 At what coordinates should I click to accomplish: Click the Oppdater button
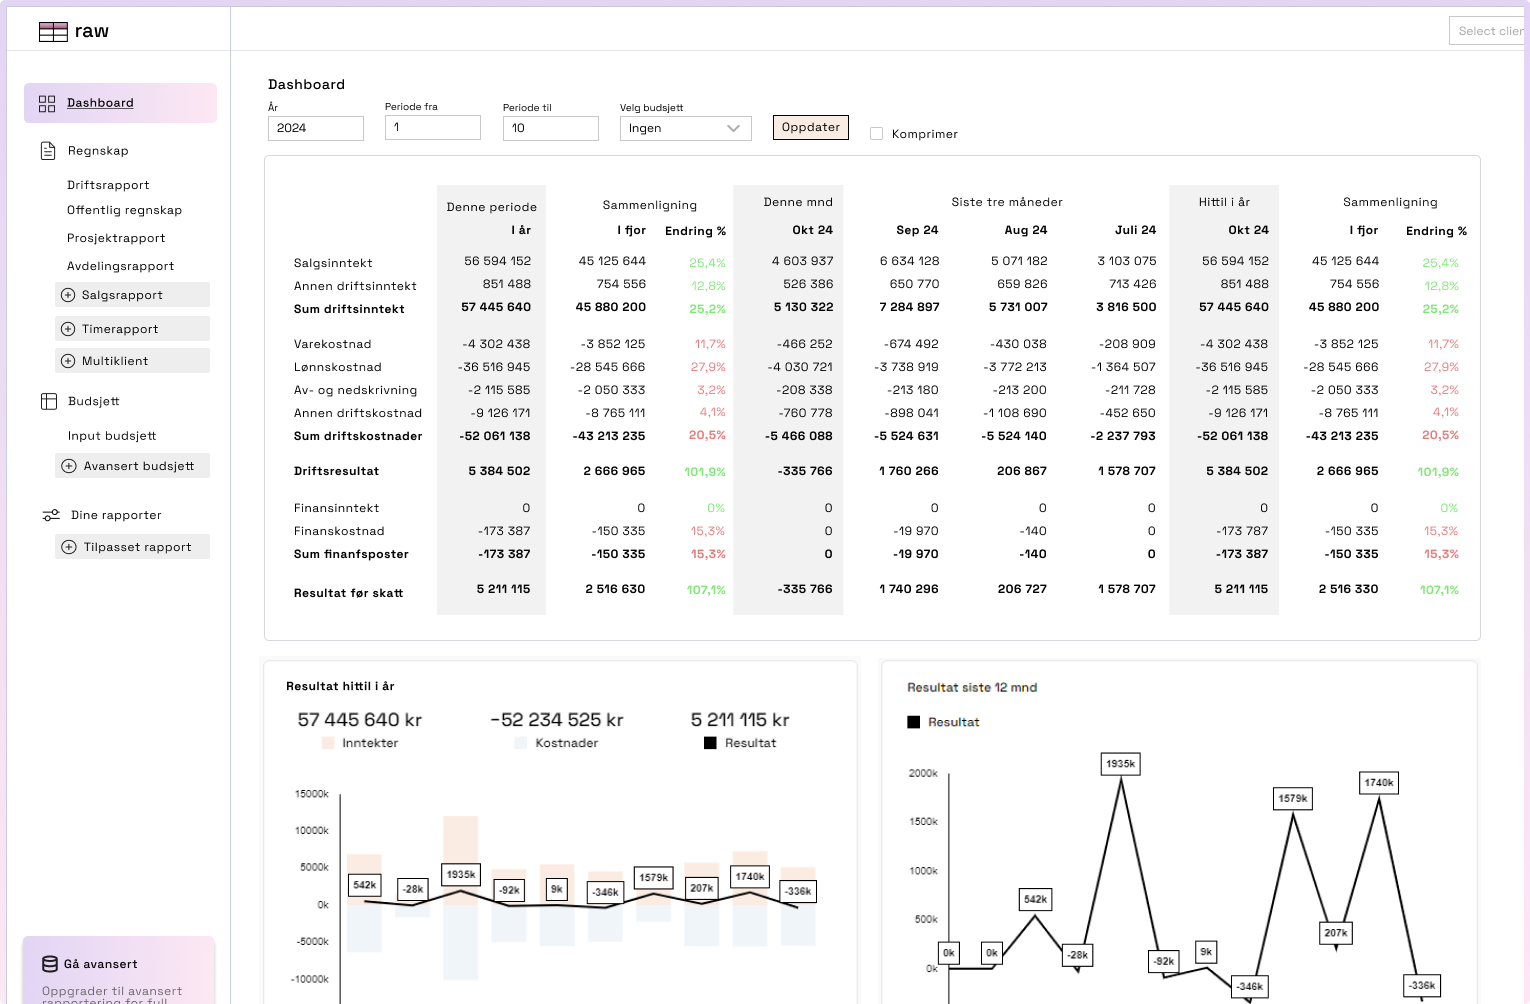tap(811, 127)
